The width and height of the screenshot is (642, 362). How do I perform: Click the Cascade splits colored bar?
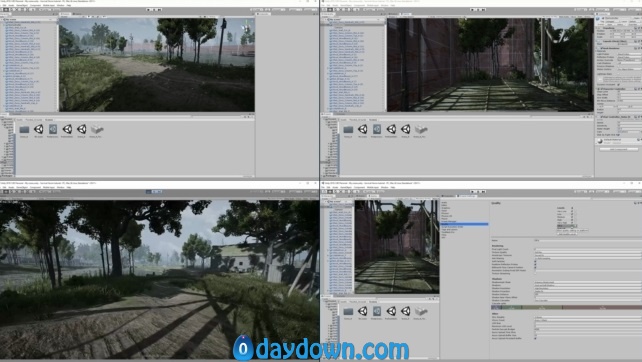566,307
